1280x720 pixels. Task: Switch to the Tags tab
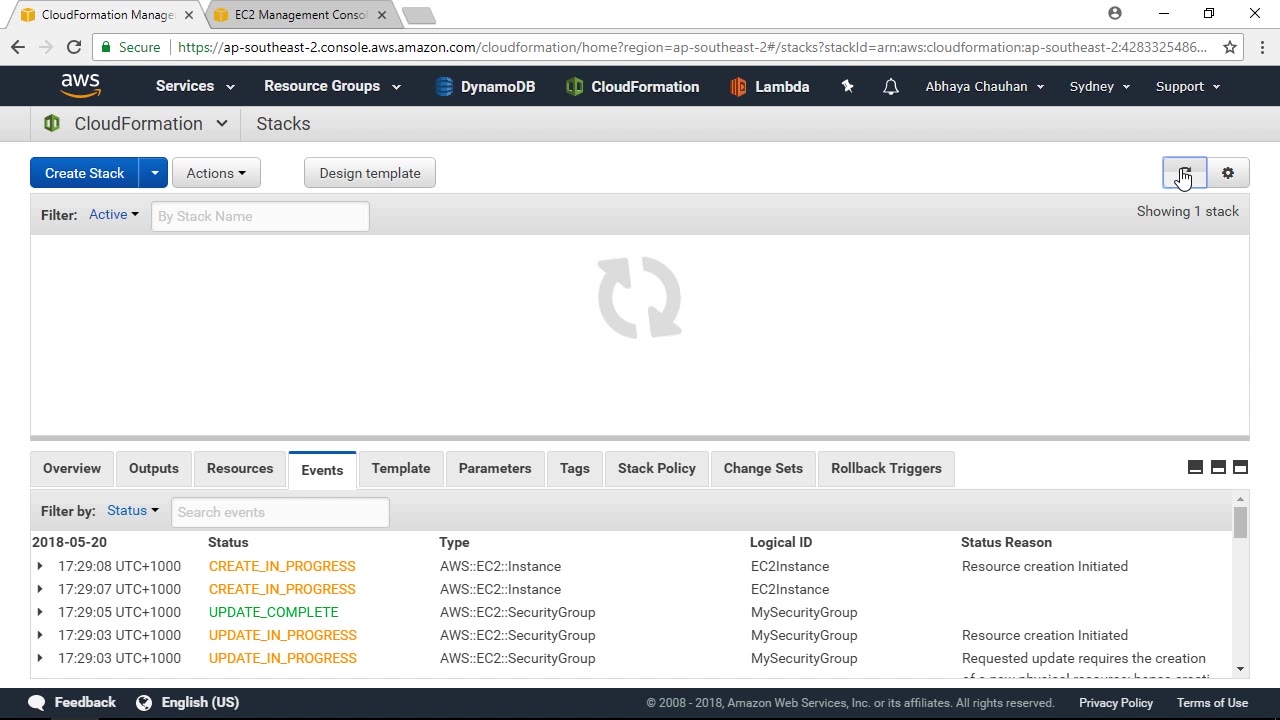(575, 469)
